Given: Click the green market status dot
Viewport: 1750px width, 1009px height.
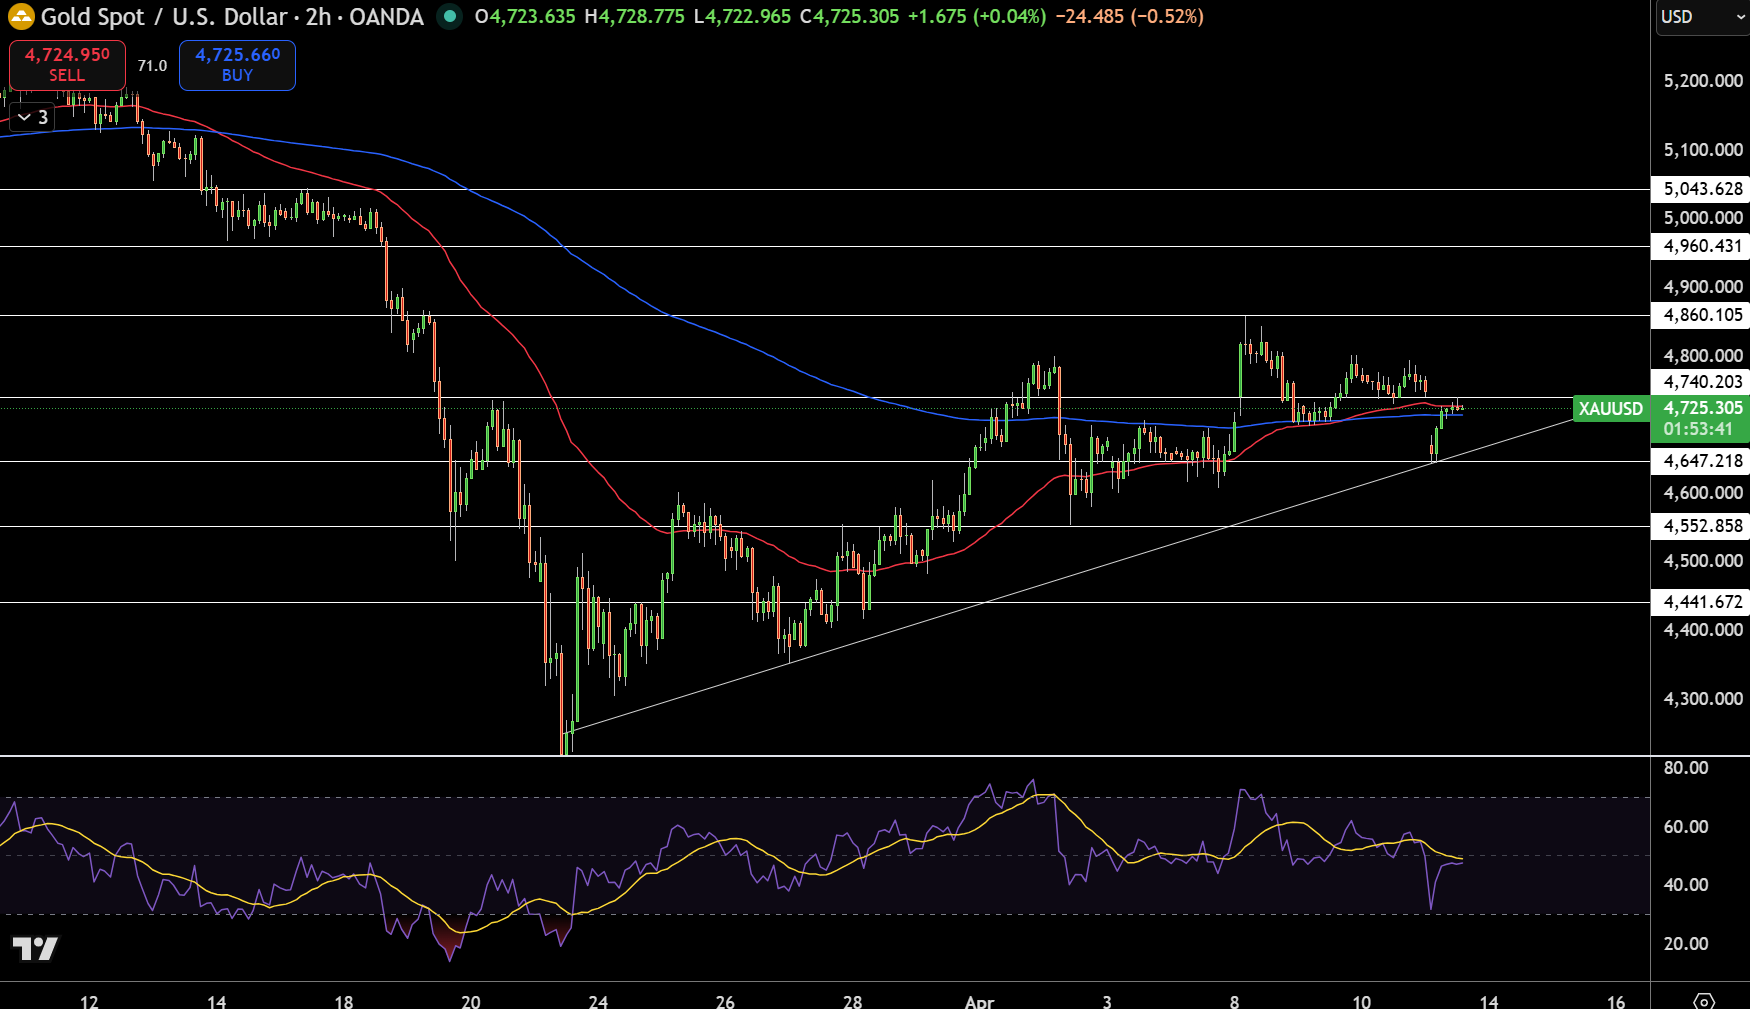Looking at the screenshot, I should click(x=450, y=16).
